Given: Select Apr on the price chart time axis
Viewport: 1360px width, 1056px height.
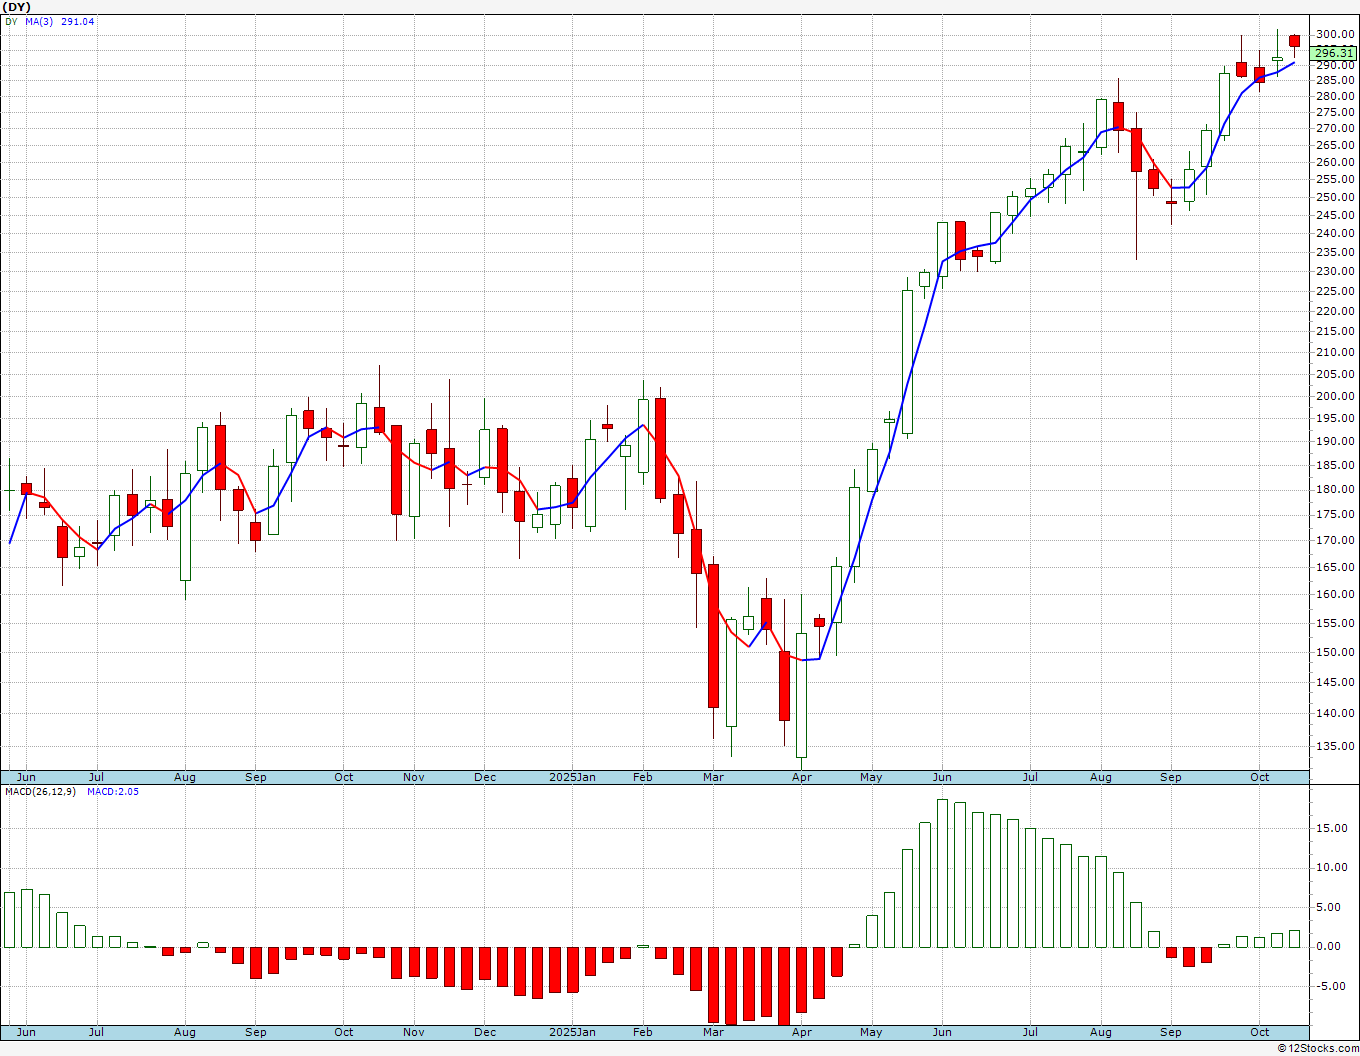Looking at the screenshot, I should tap(801, 777).
